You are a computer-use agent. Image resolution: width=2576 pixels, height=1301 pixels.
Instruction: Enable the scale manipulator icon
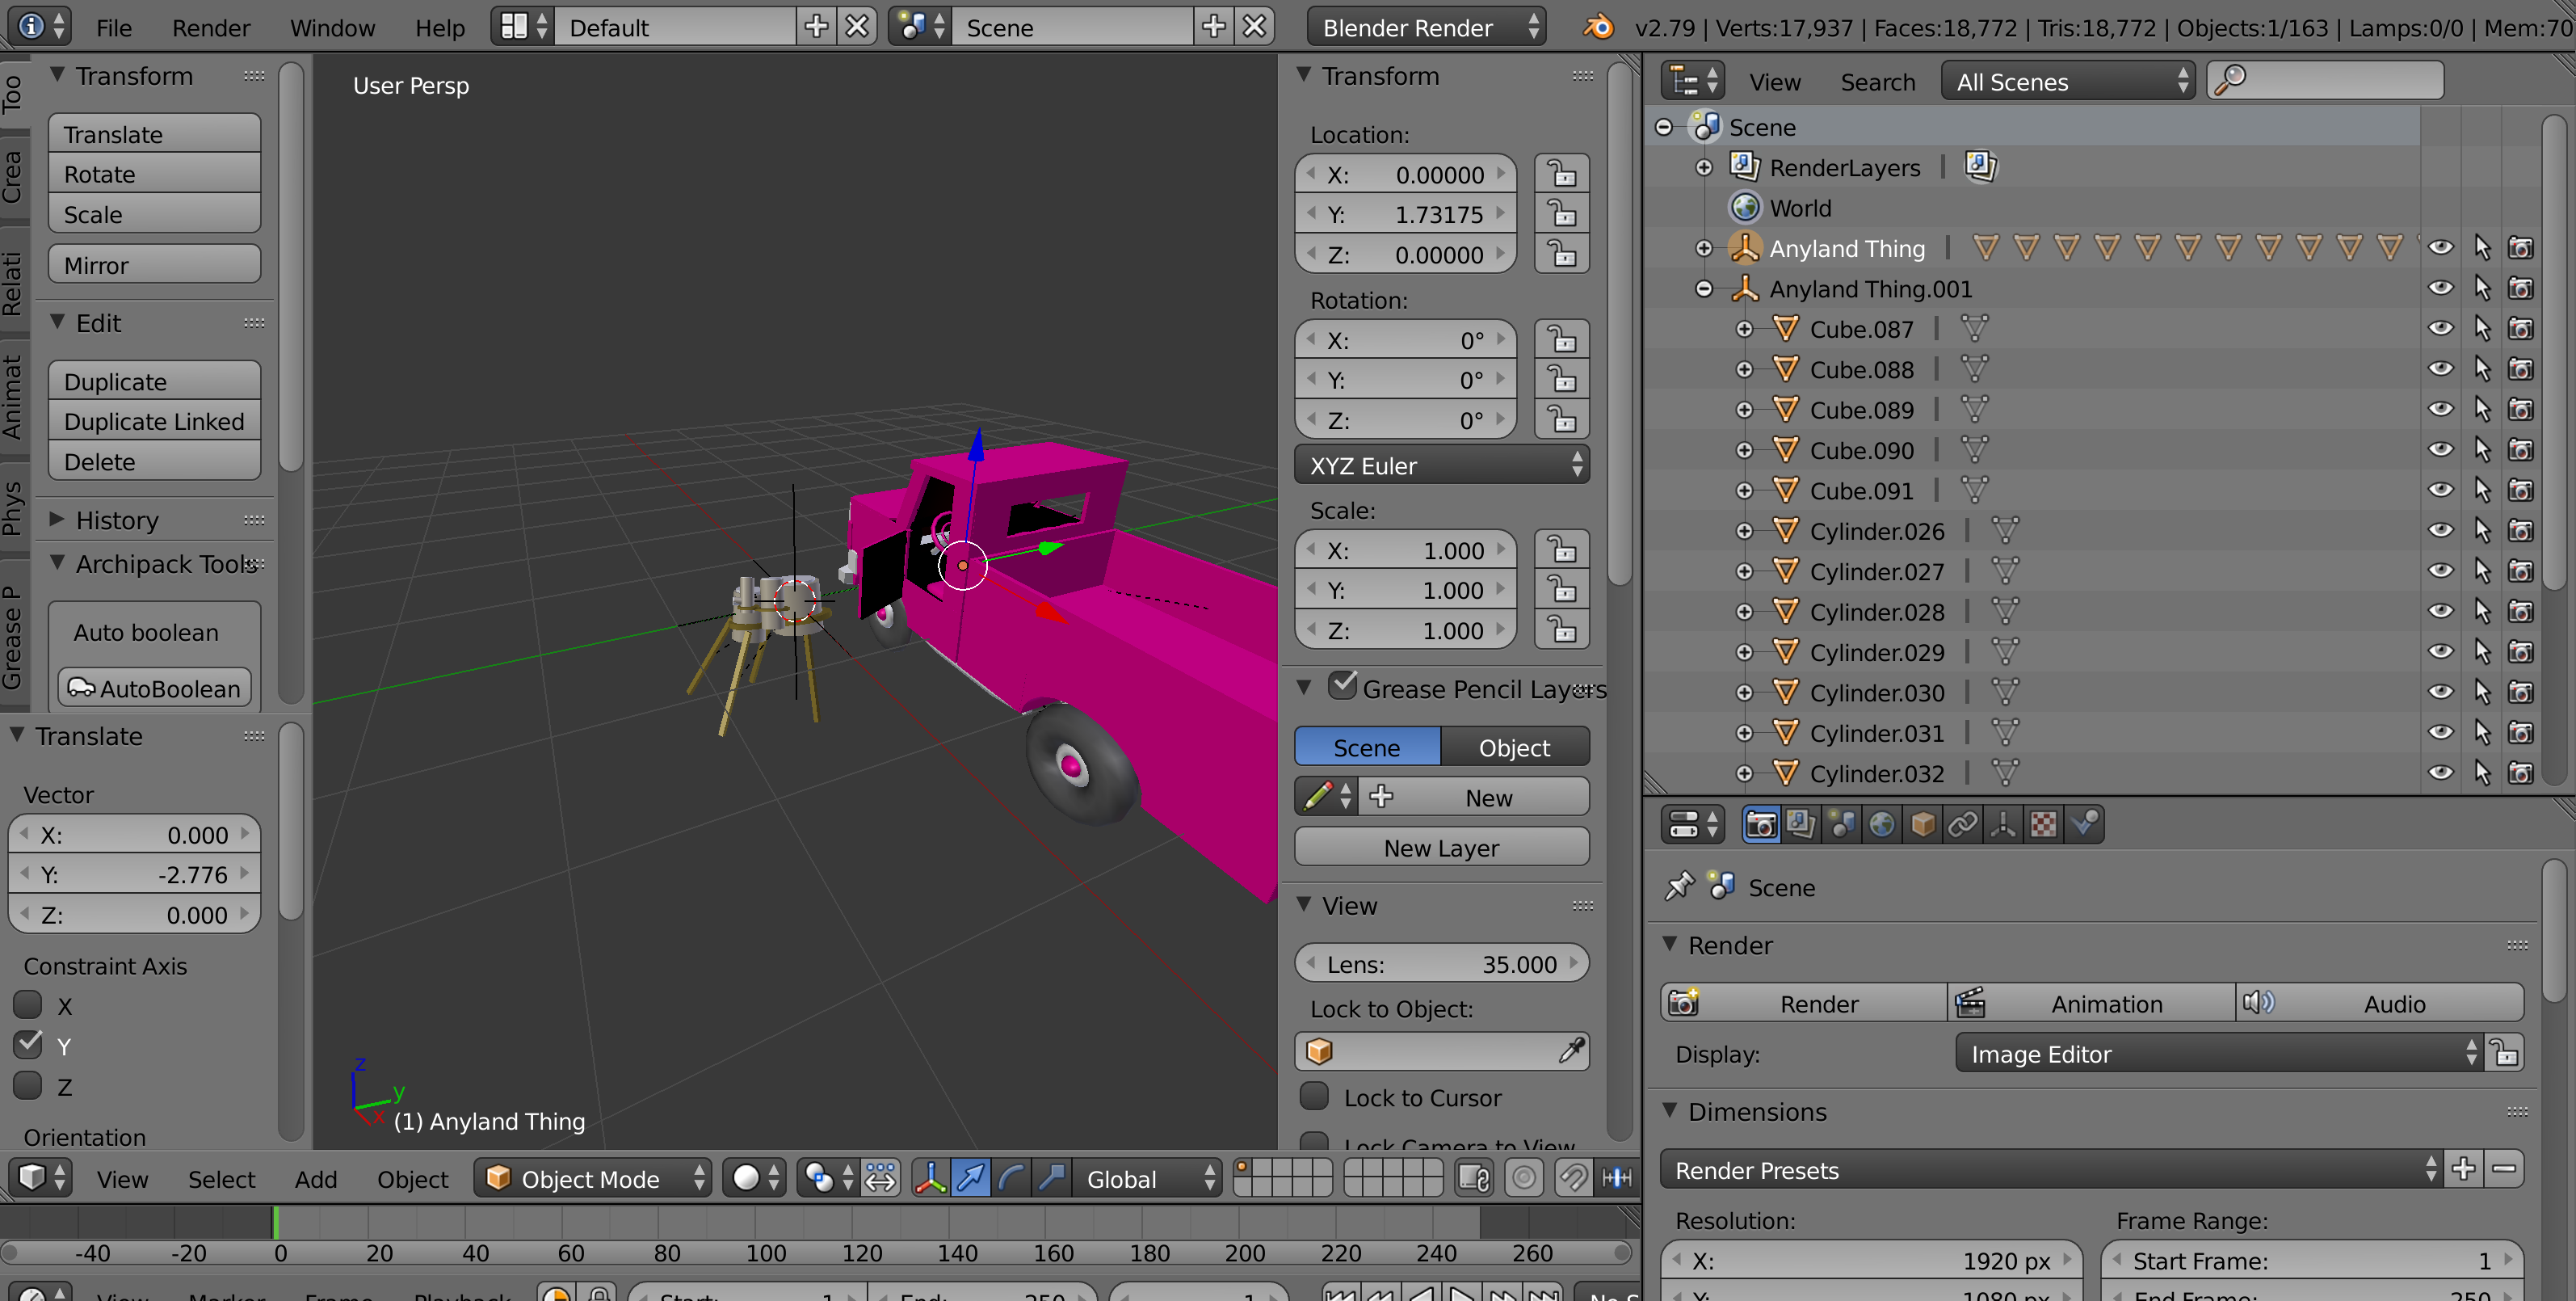[x=1051, y=1178]
